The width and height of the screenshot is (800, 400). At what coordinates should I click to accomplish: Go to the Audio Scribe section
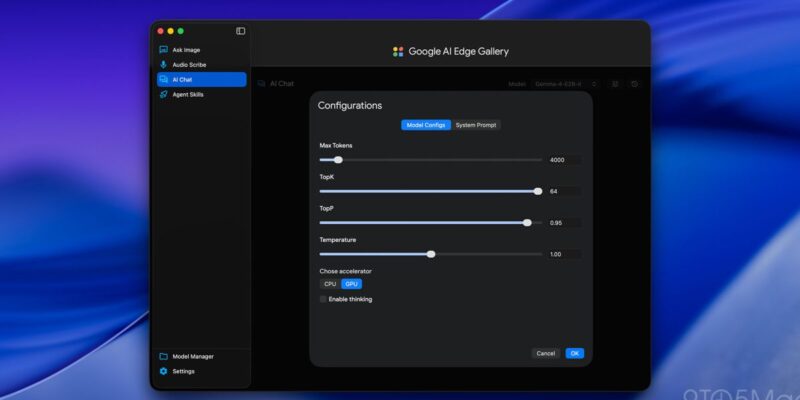coord(189,65)
